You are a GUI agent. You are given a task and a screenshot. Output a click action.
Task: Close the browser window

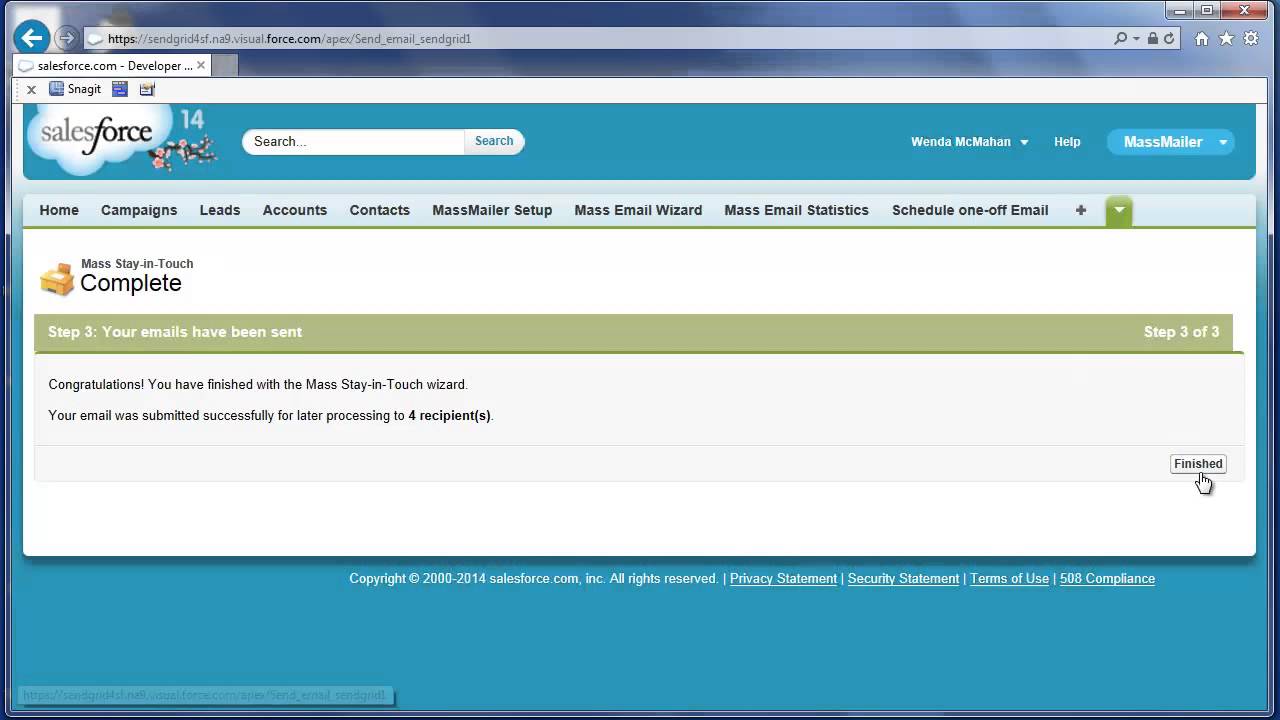tap(1245, 10)
